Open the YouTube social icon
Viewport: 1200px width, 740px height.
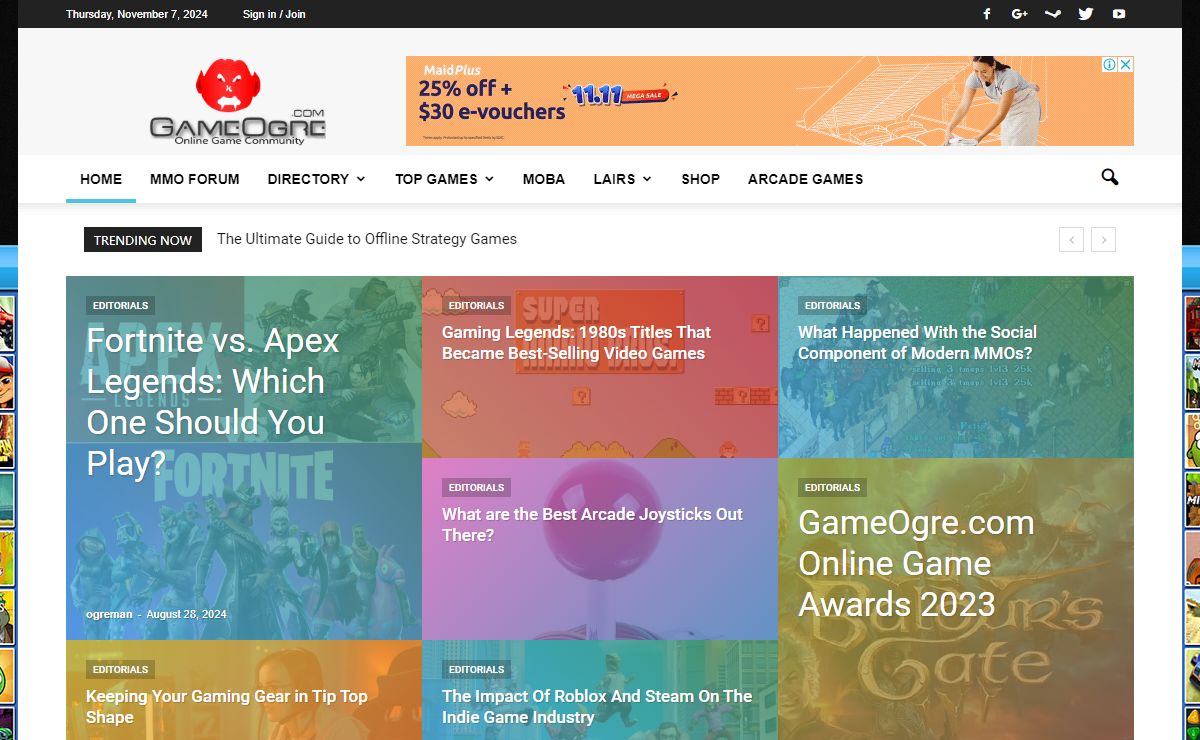[x=1119, y=14]
